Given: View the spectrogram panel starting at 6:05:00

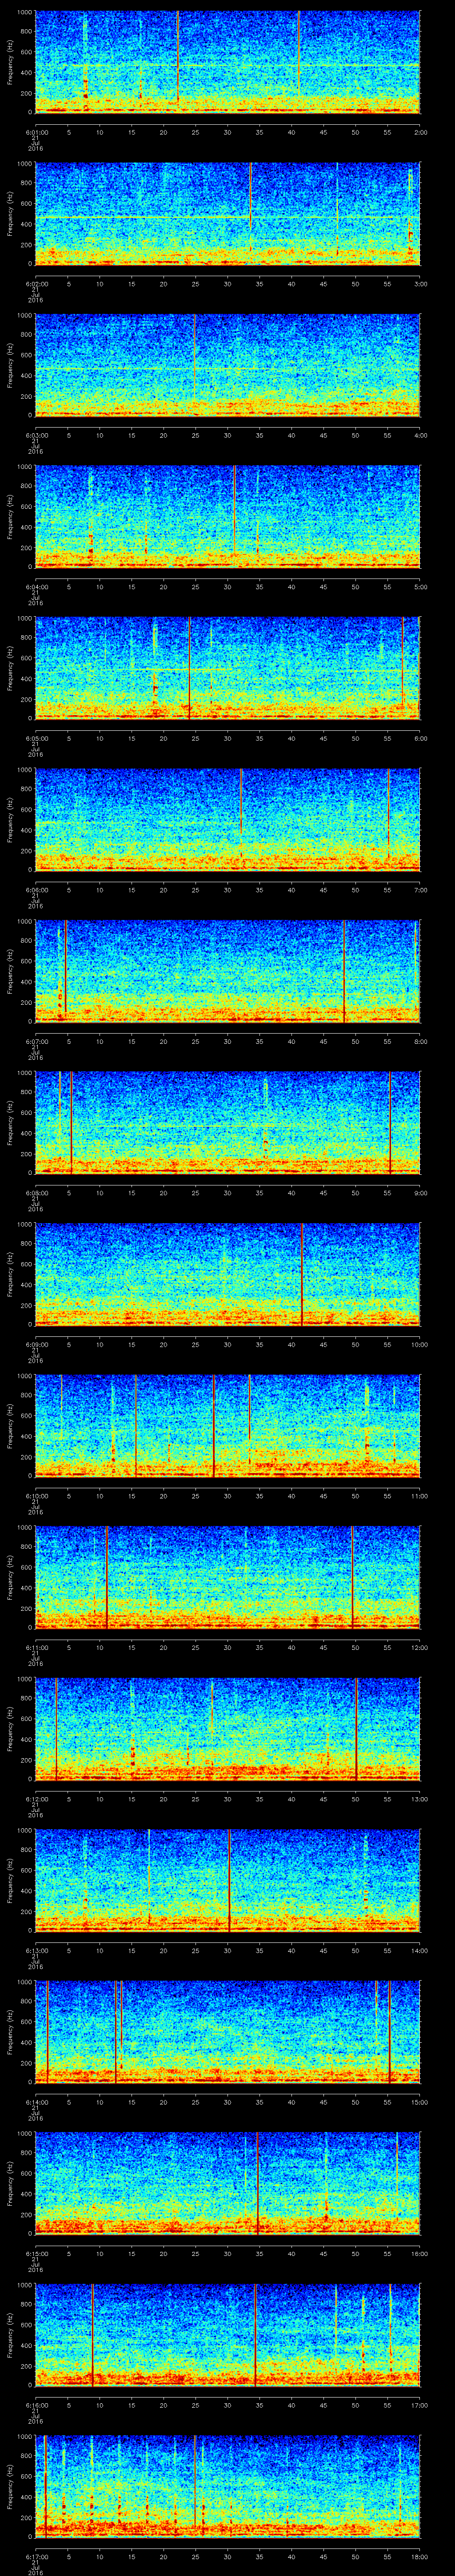Looking at the screenshot, I should pyautogui.click(x=228, y=668).
